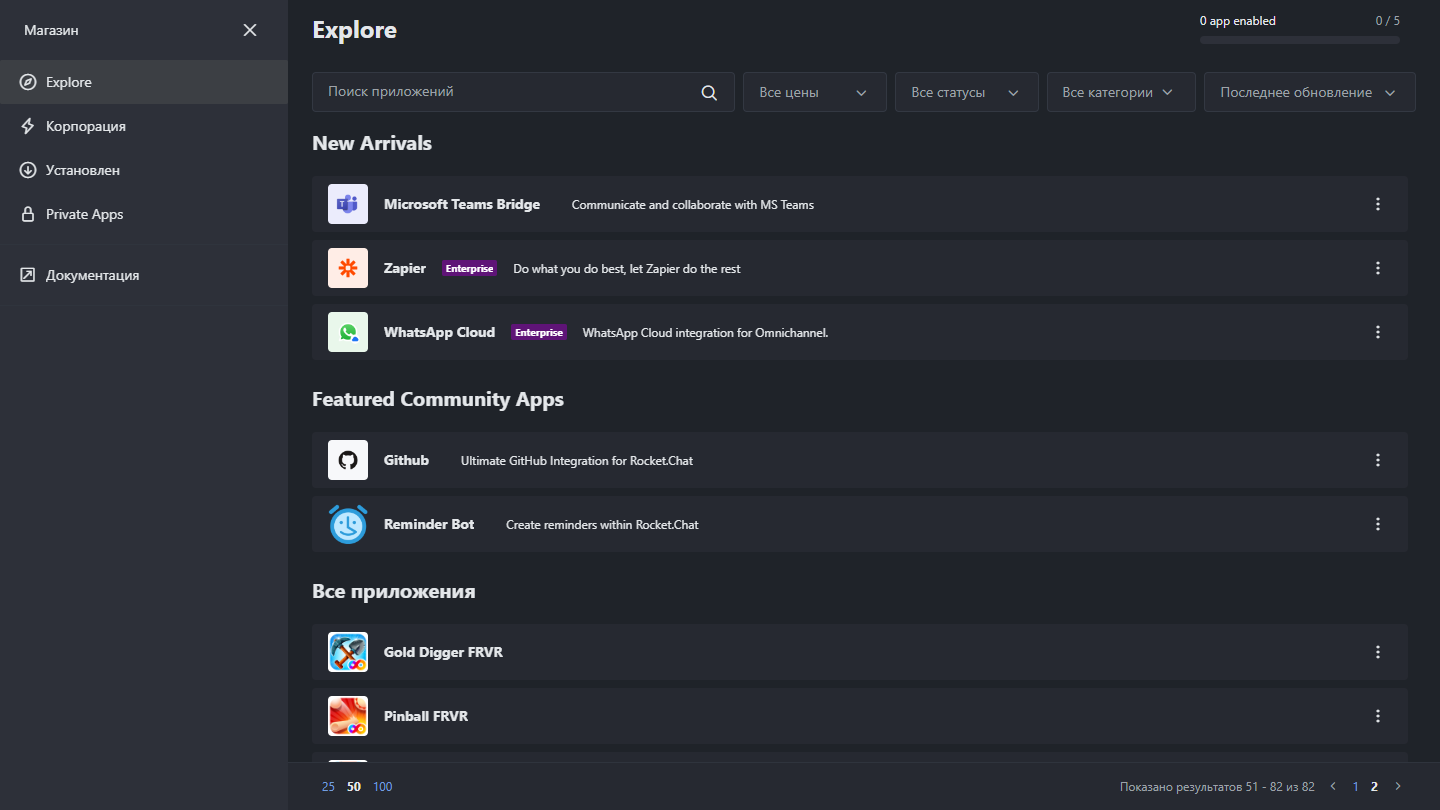Click the Microsoft Teams Bridge app icon
Viewport: 1440px width, 810px height.
tap(348, 204)
